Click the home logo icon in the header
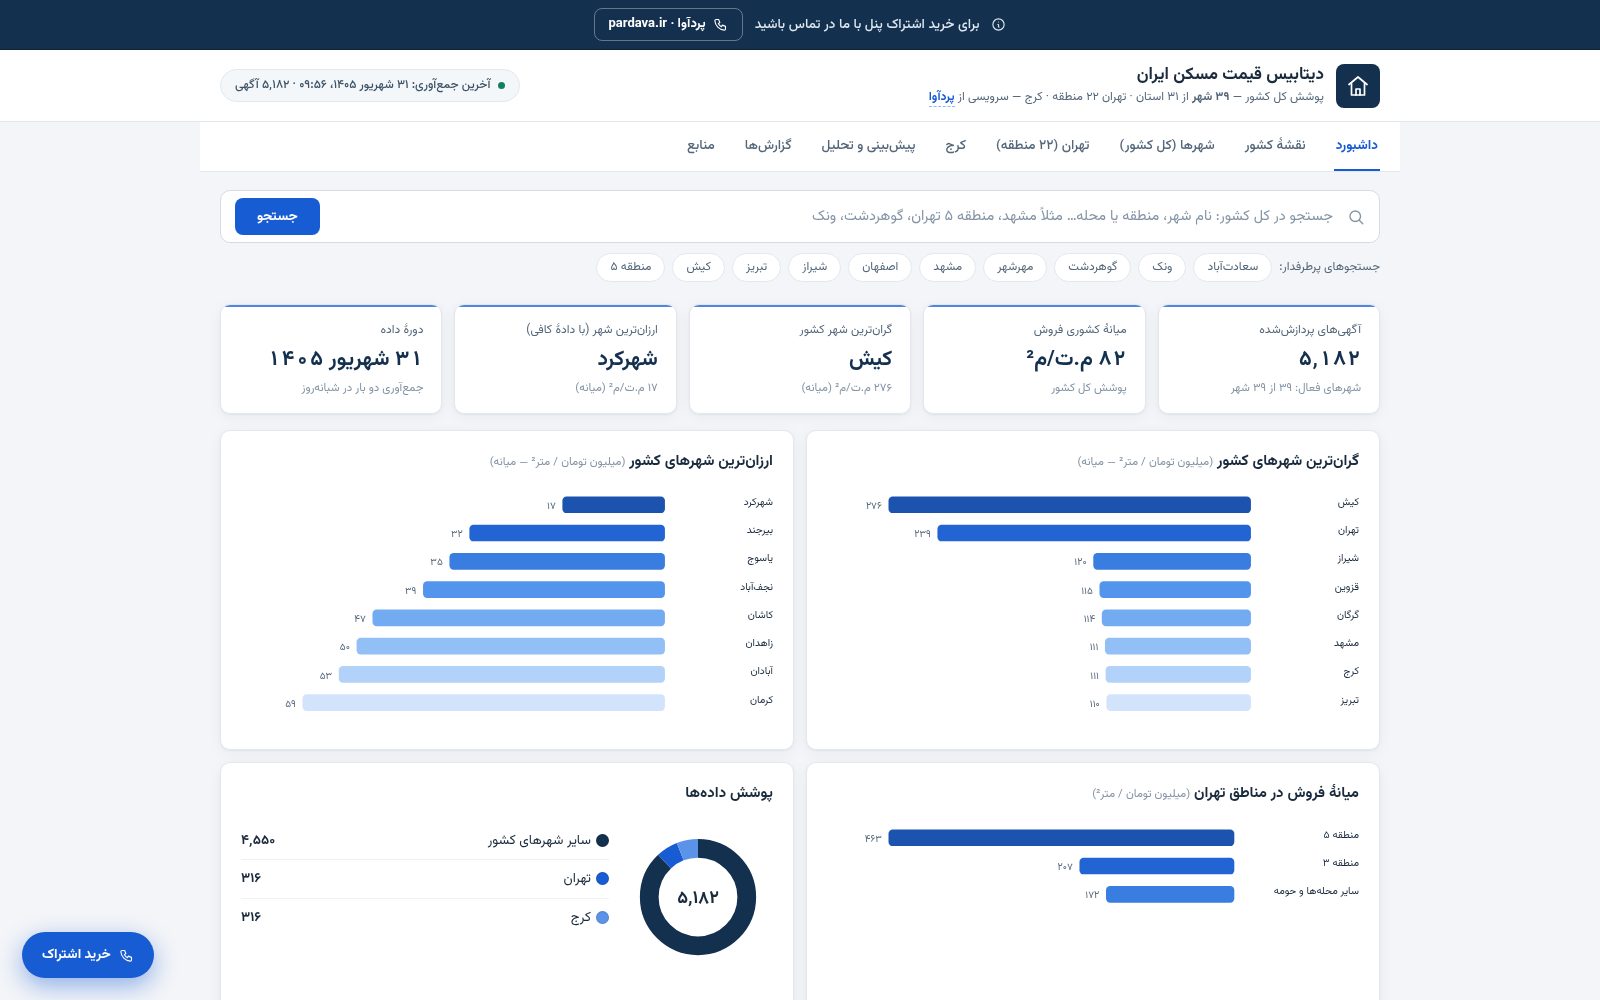Screen dimensions: 1600x1000 pos(1358,86)
